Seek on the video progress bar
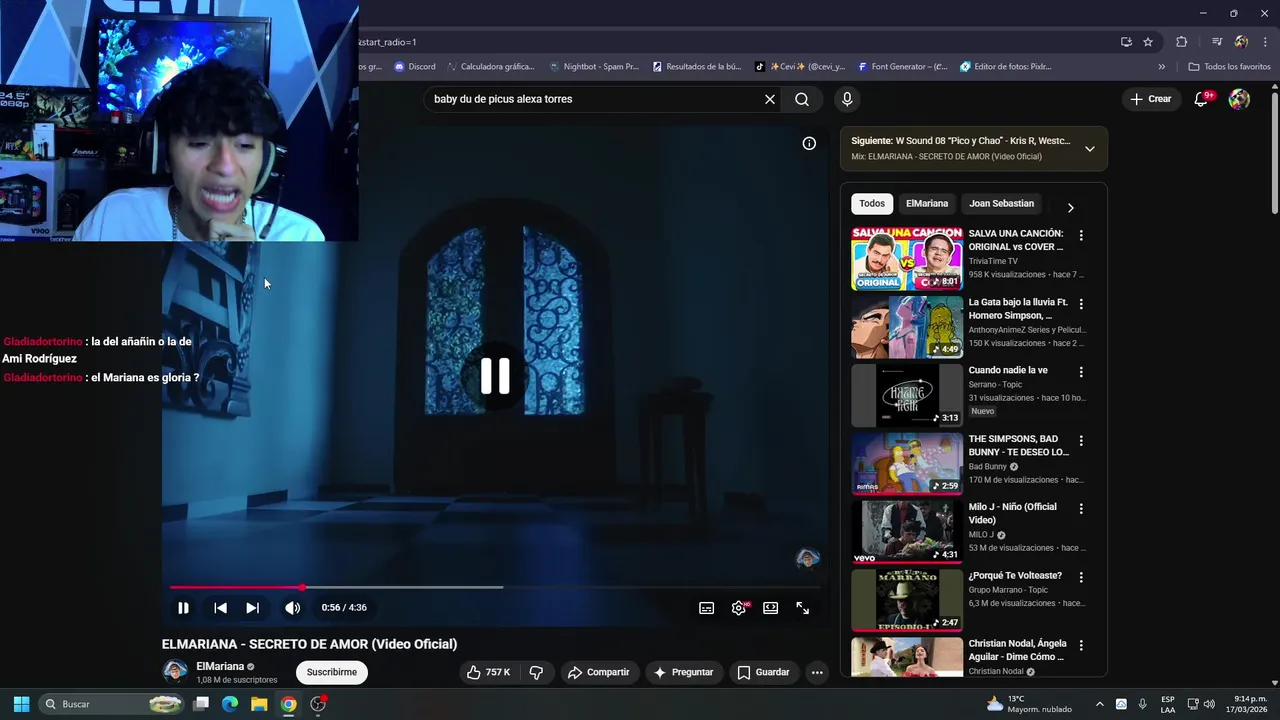 (x=495, y=587)
